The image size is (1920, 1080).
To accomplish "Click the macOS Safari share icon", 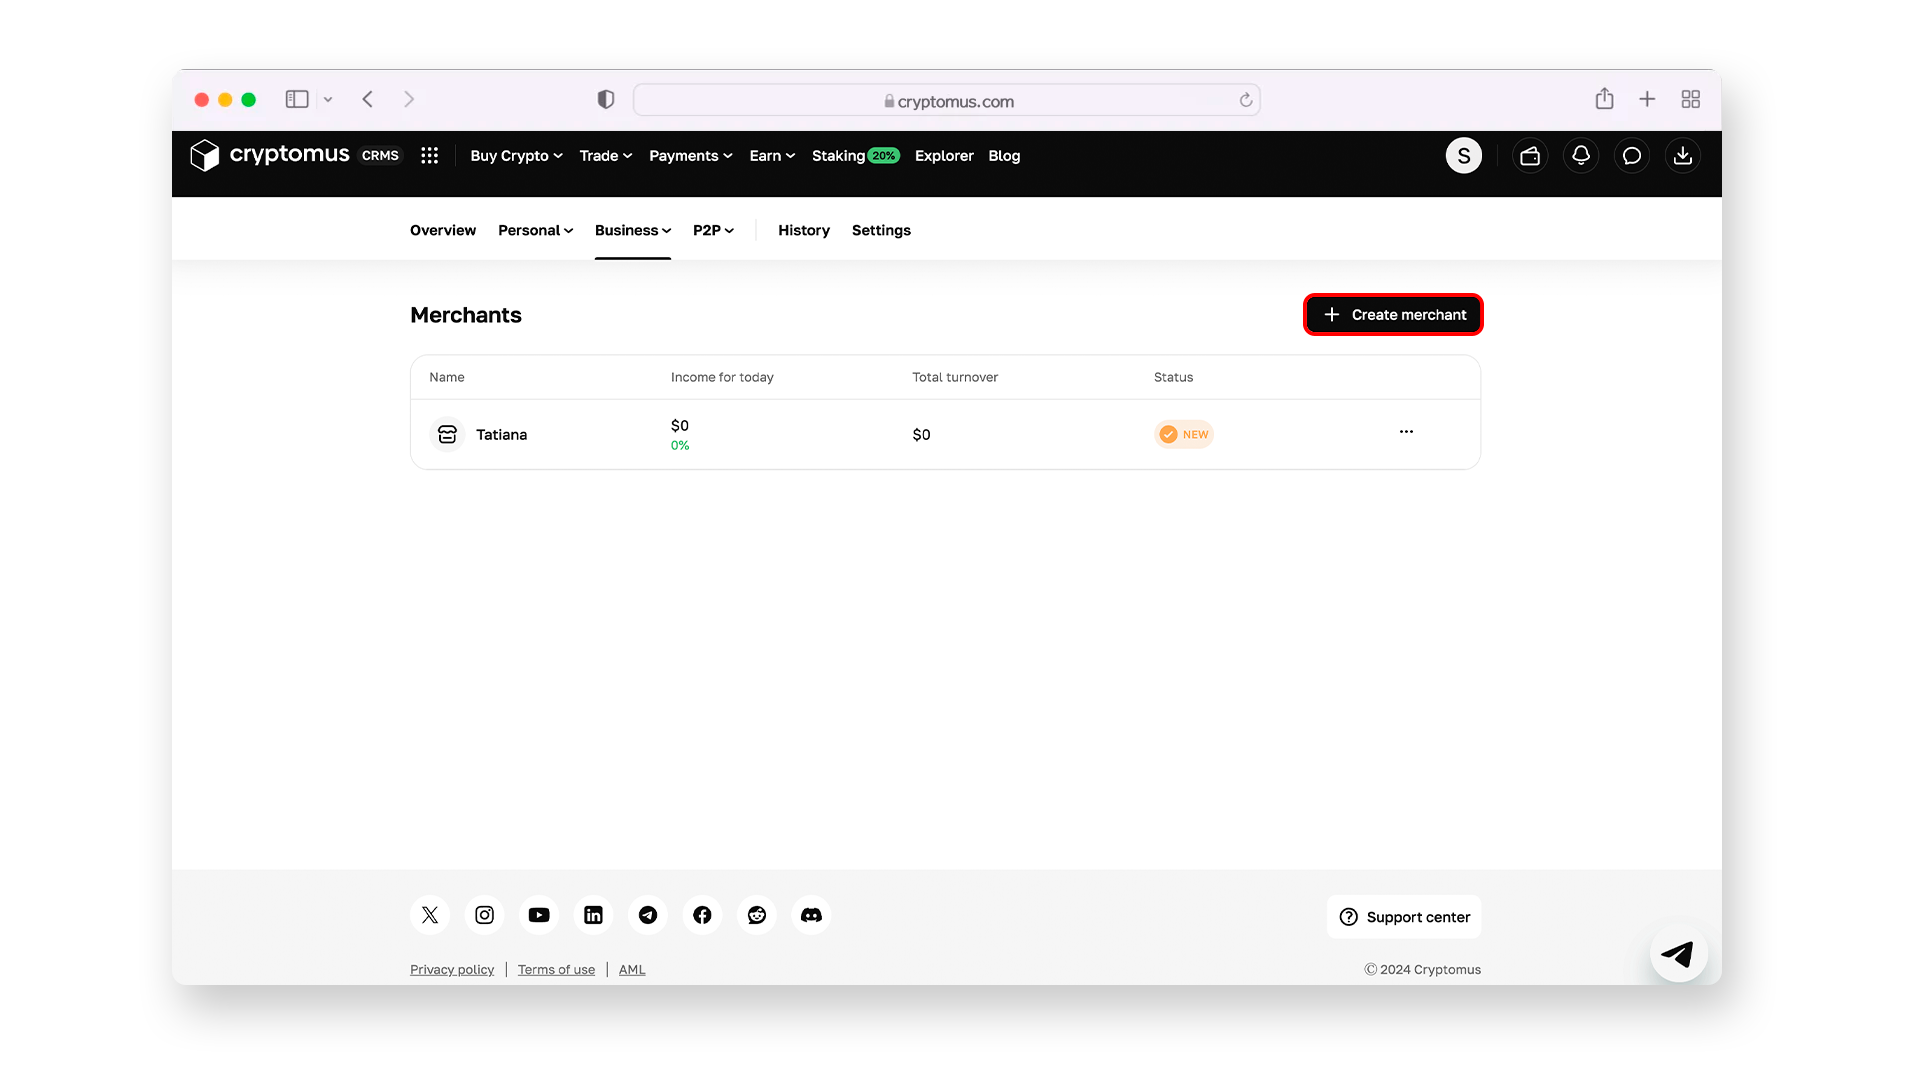I will point(1605,99).
